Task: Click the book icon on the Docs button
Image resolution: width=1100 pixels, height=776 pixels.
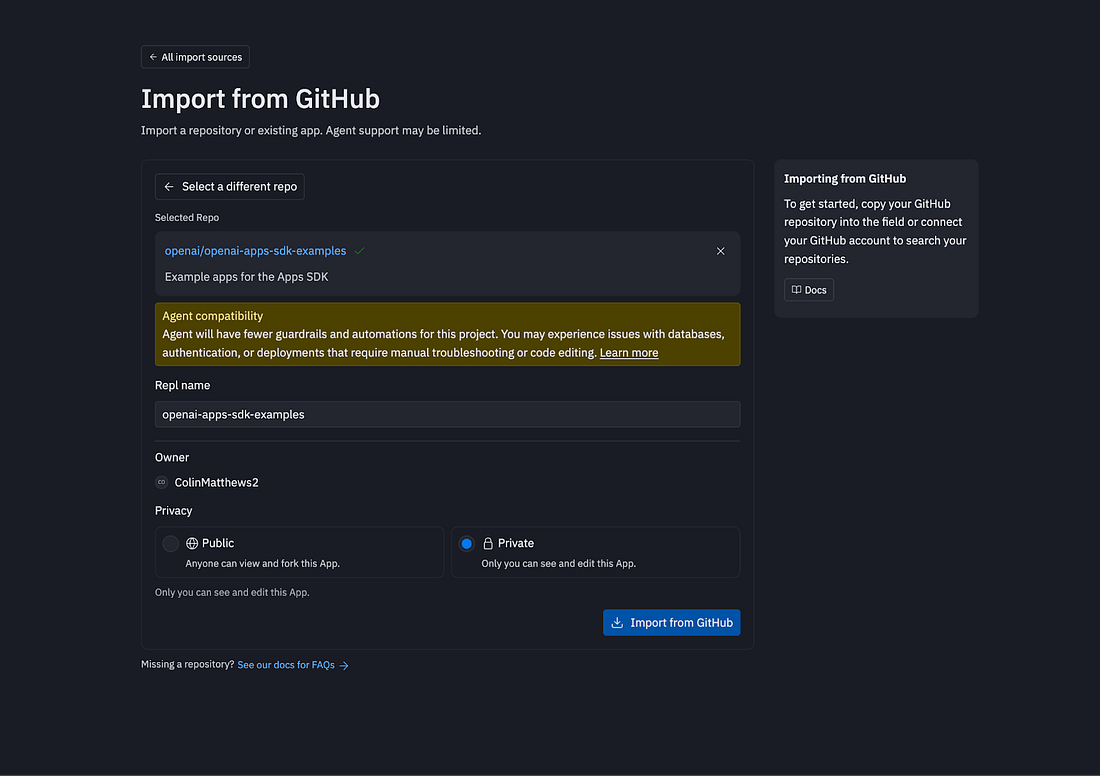Action: pos(796,290)
